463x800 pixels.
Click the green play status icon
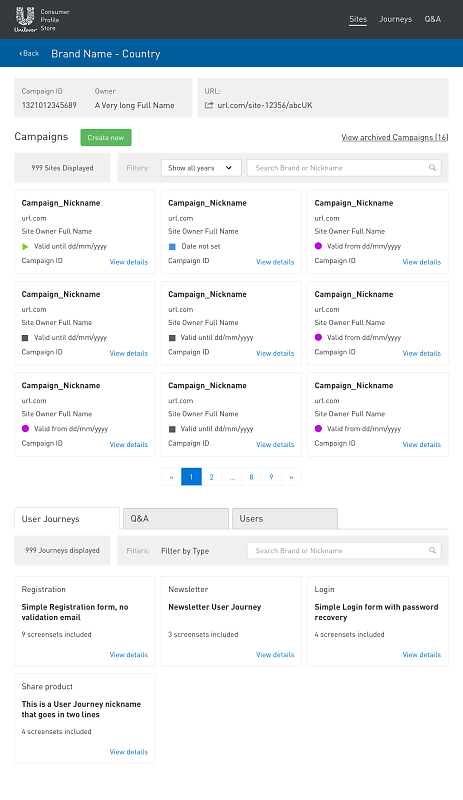point(26,246)
